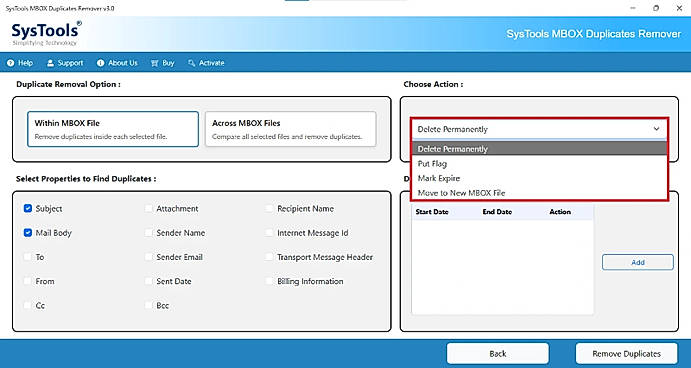The image size is (691, 368).
Task: Check the Billing Information checkbox
Action: point(269,281)
